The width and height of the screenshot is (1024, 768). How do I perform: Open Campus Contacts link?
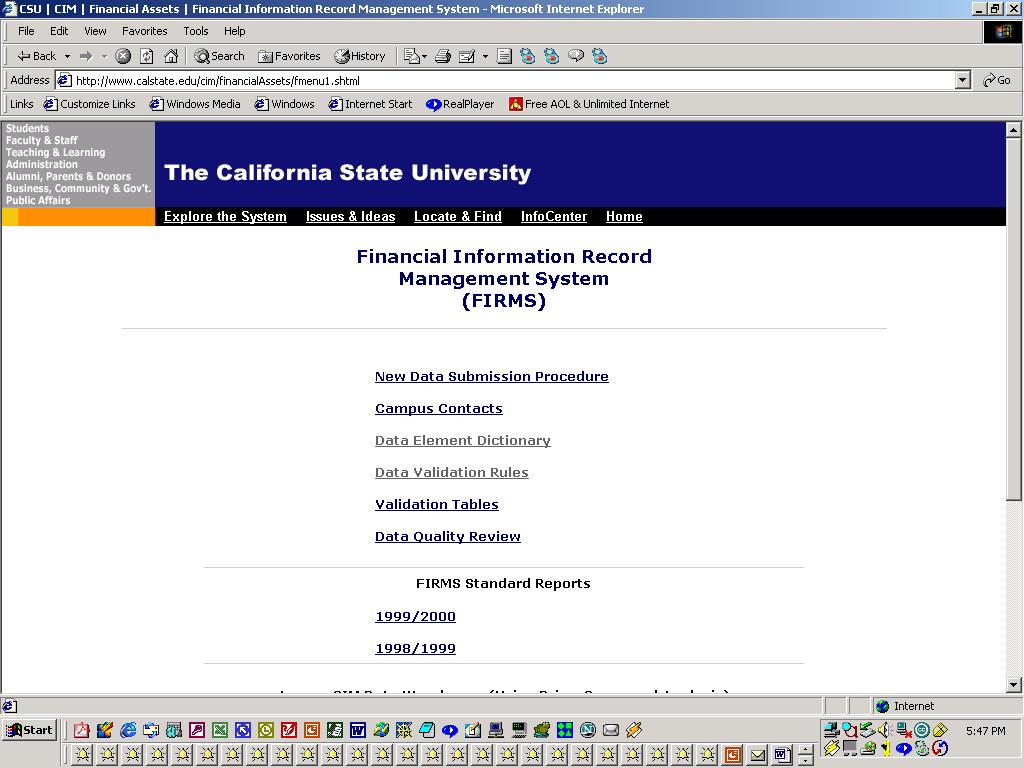coord(439,409)
